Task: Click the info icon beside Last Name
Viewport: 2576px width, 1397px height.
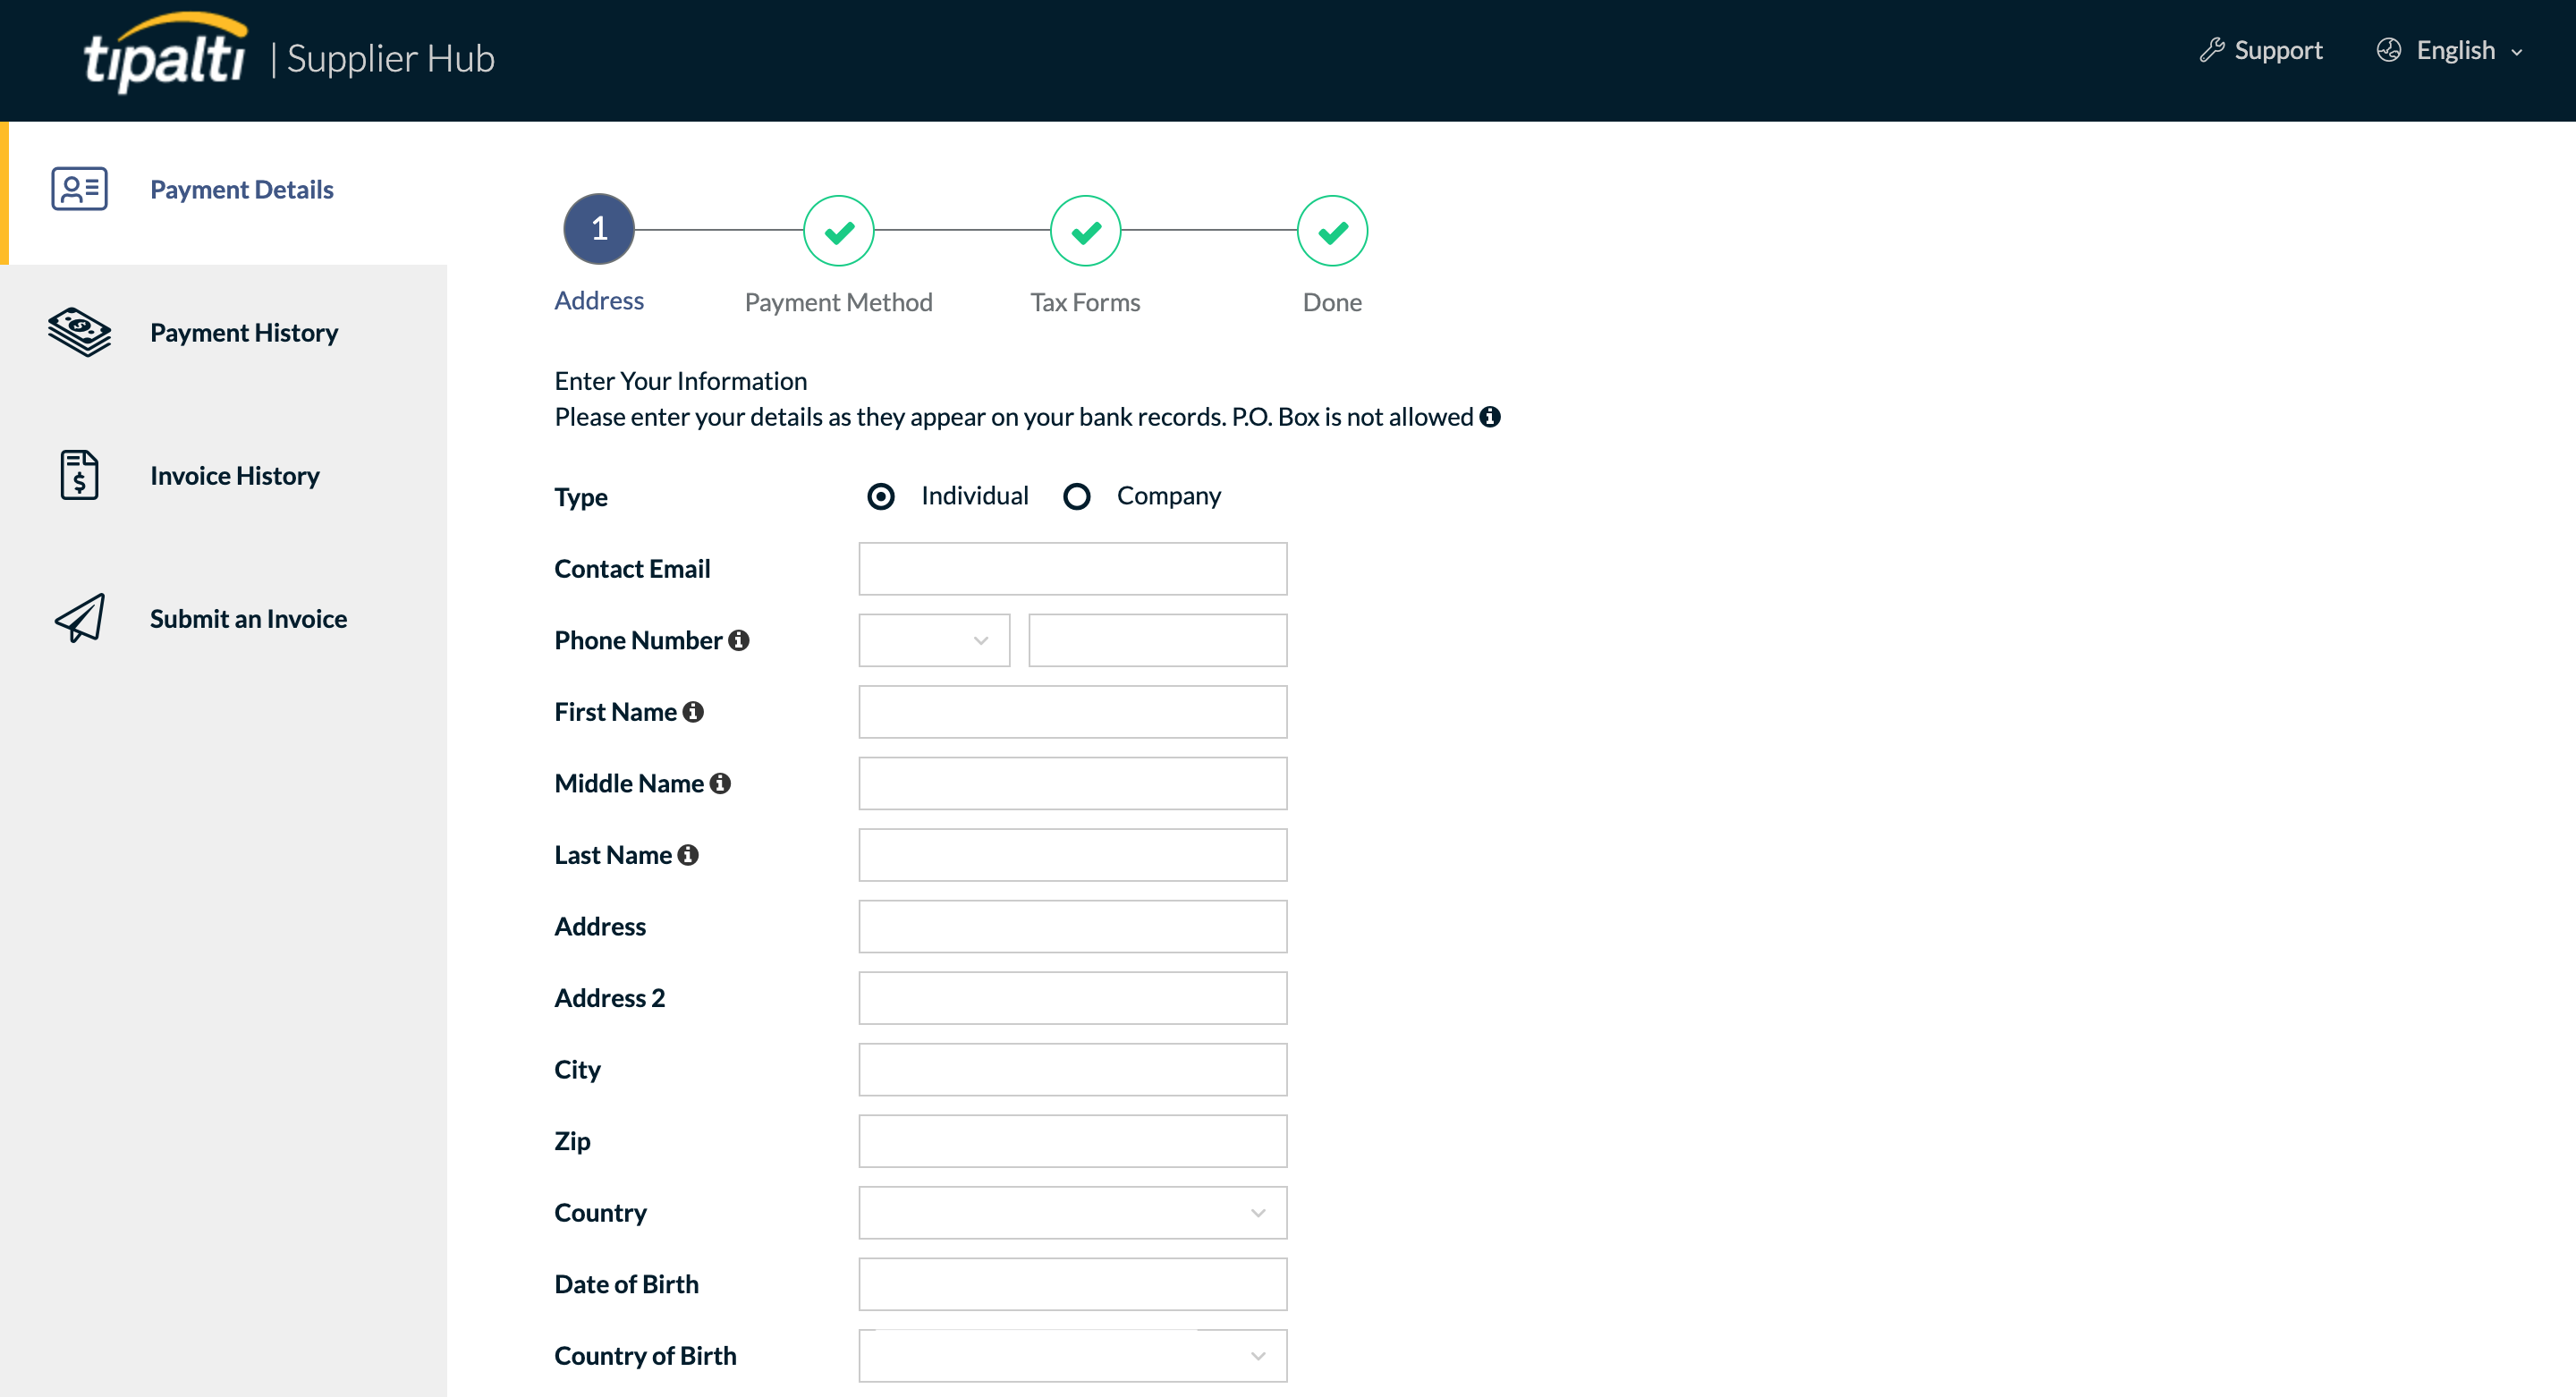Action: click(688, 855)
